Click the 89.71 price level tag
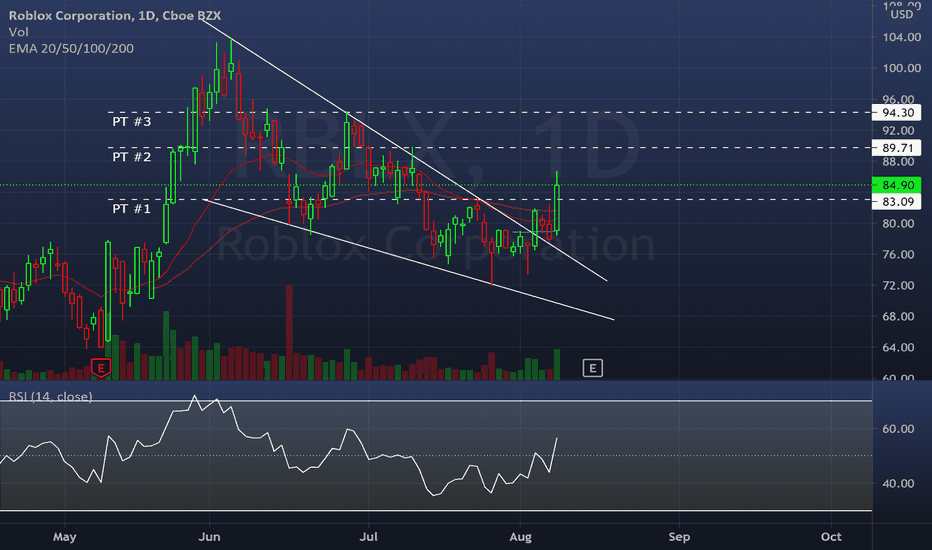Screen dimensions: 932x550 (897, 147)
